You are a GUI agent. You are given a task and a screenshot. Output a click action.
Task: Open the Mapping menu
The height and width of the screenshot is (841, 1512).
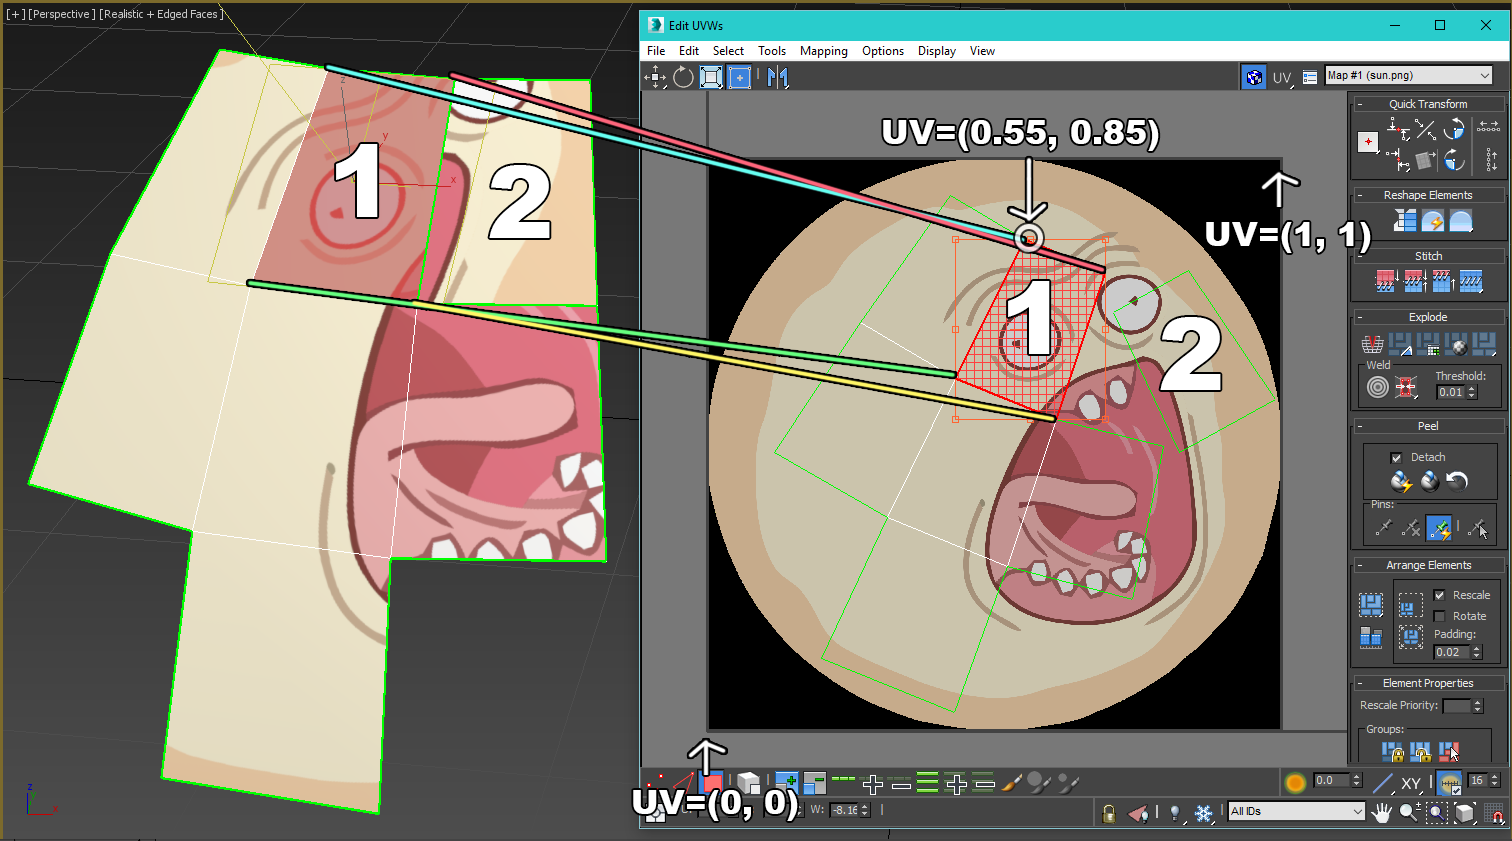pyautogui.click(x=824, y=51)
